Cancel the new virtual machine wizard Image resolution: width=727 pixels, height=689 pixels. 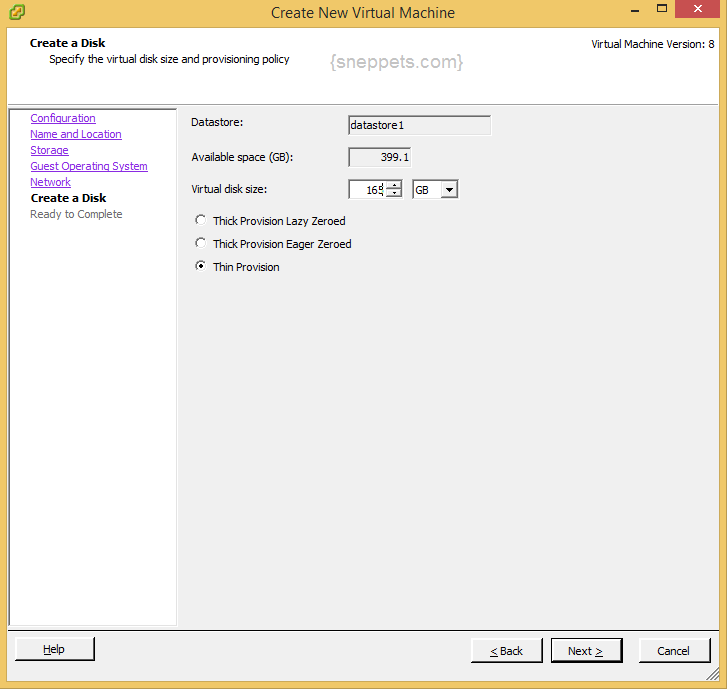click(x=675, y=651)
